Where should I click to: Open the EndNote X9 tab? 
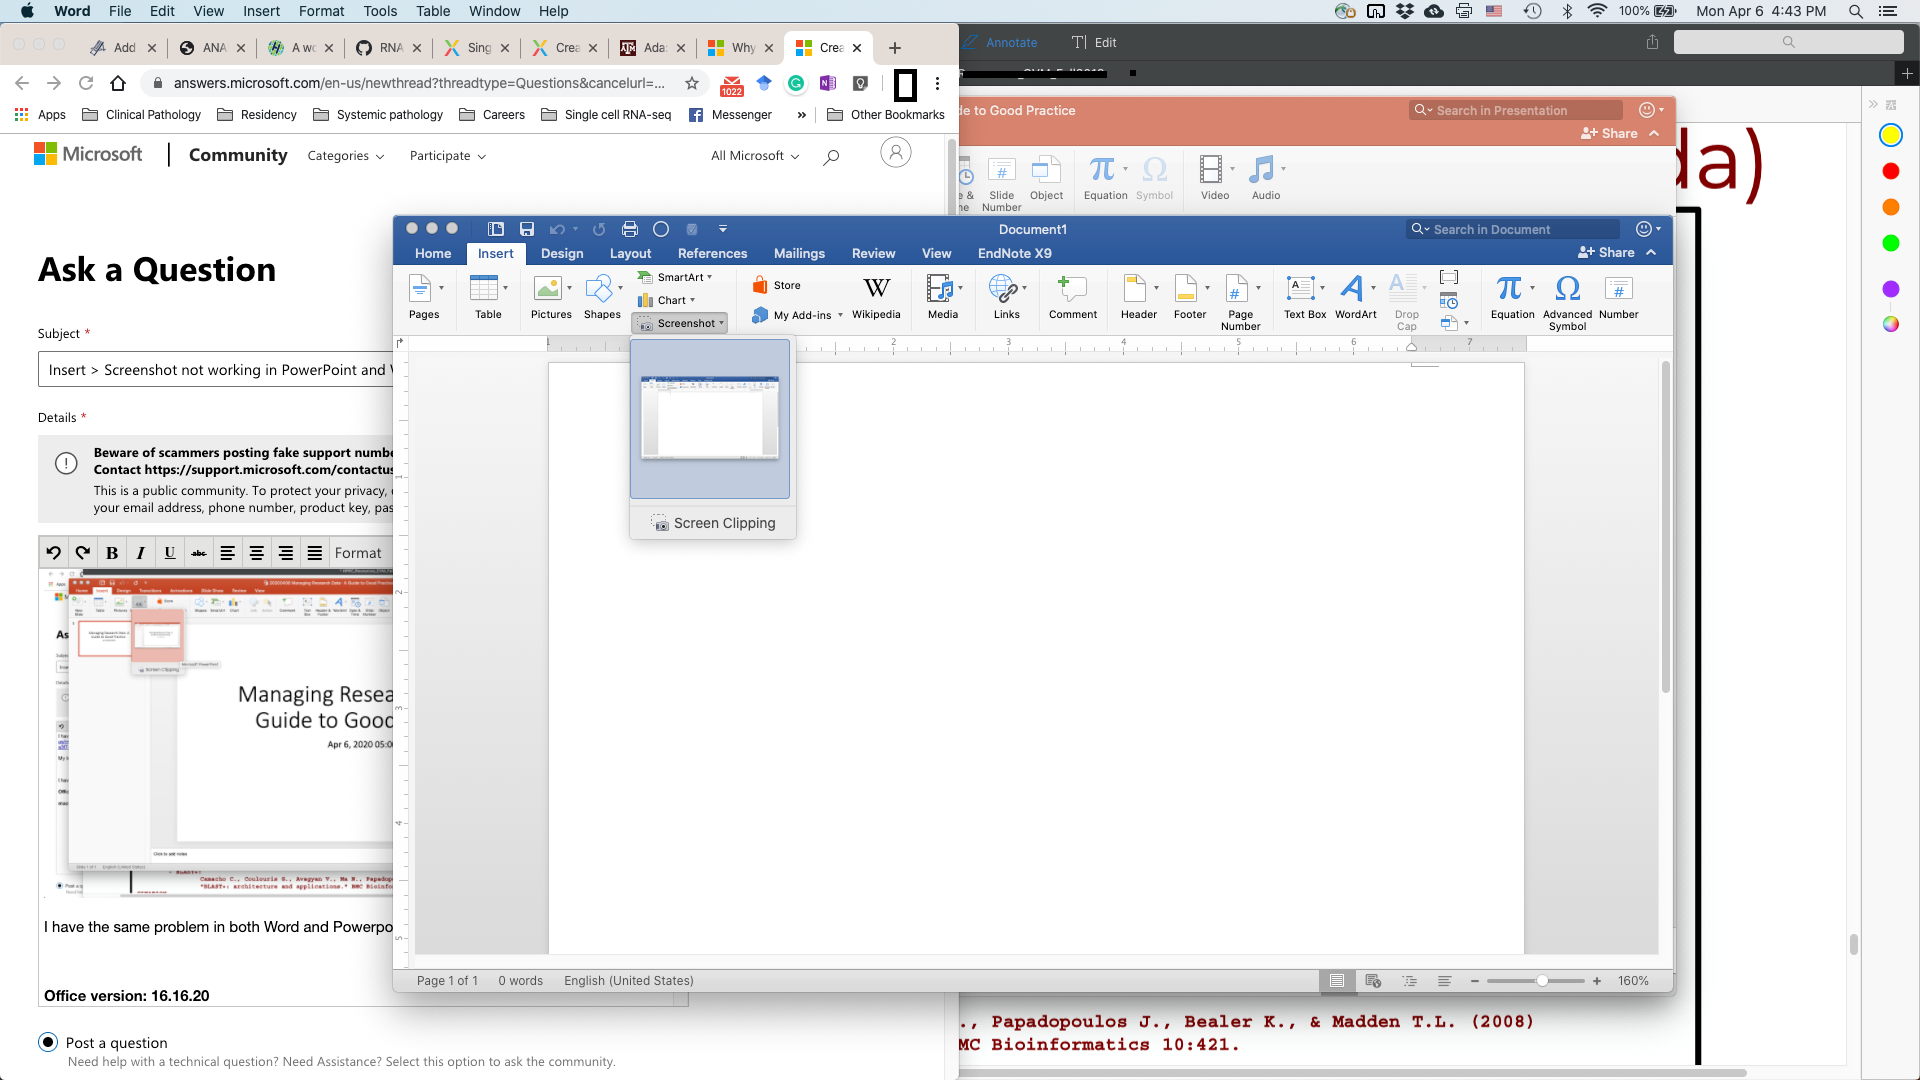click(1014, 253)
